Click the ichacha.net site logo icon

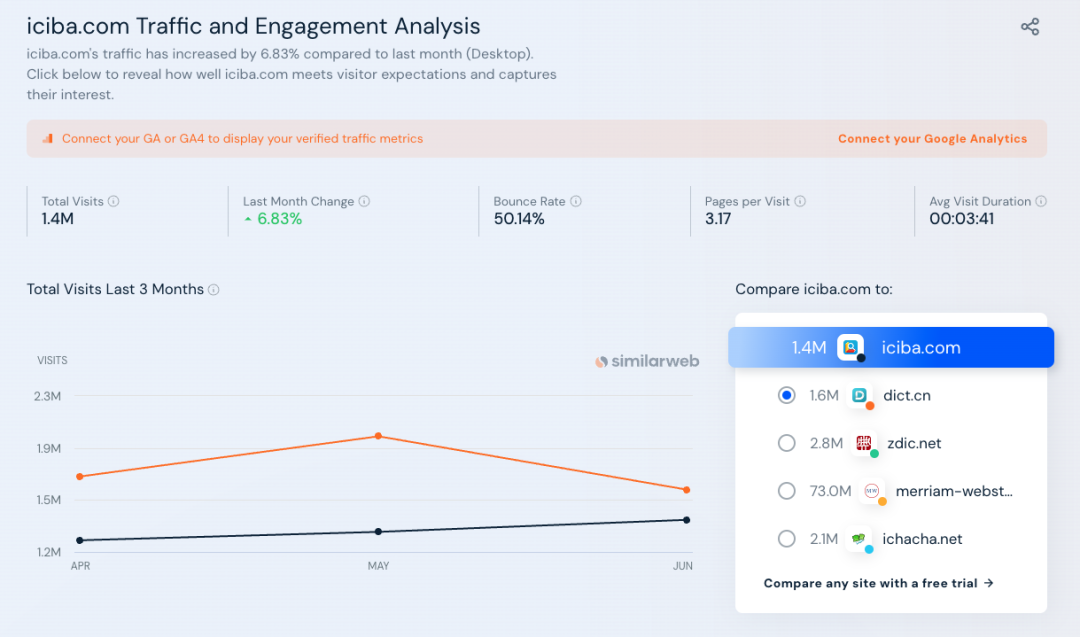[x=858, y=539]
